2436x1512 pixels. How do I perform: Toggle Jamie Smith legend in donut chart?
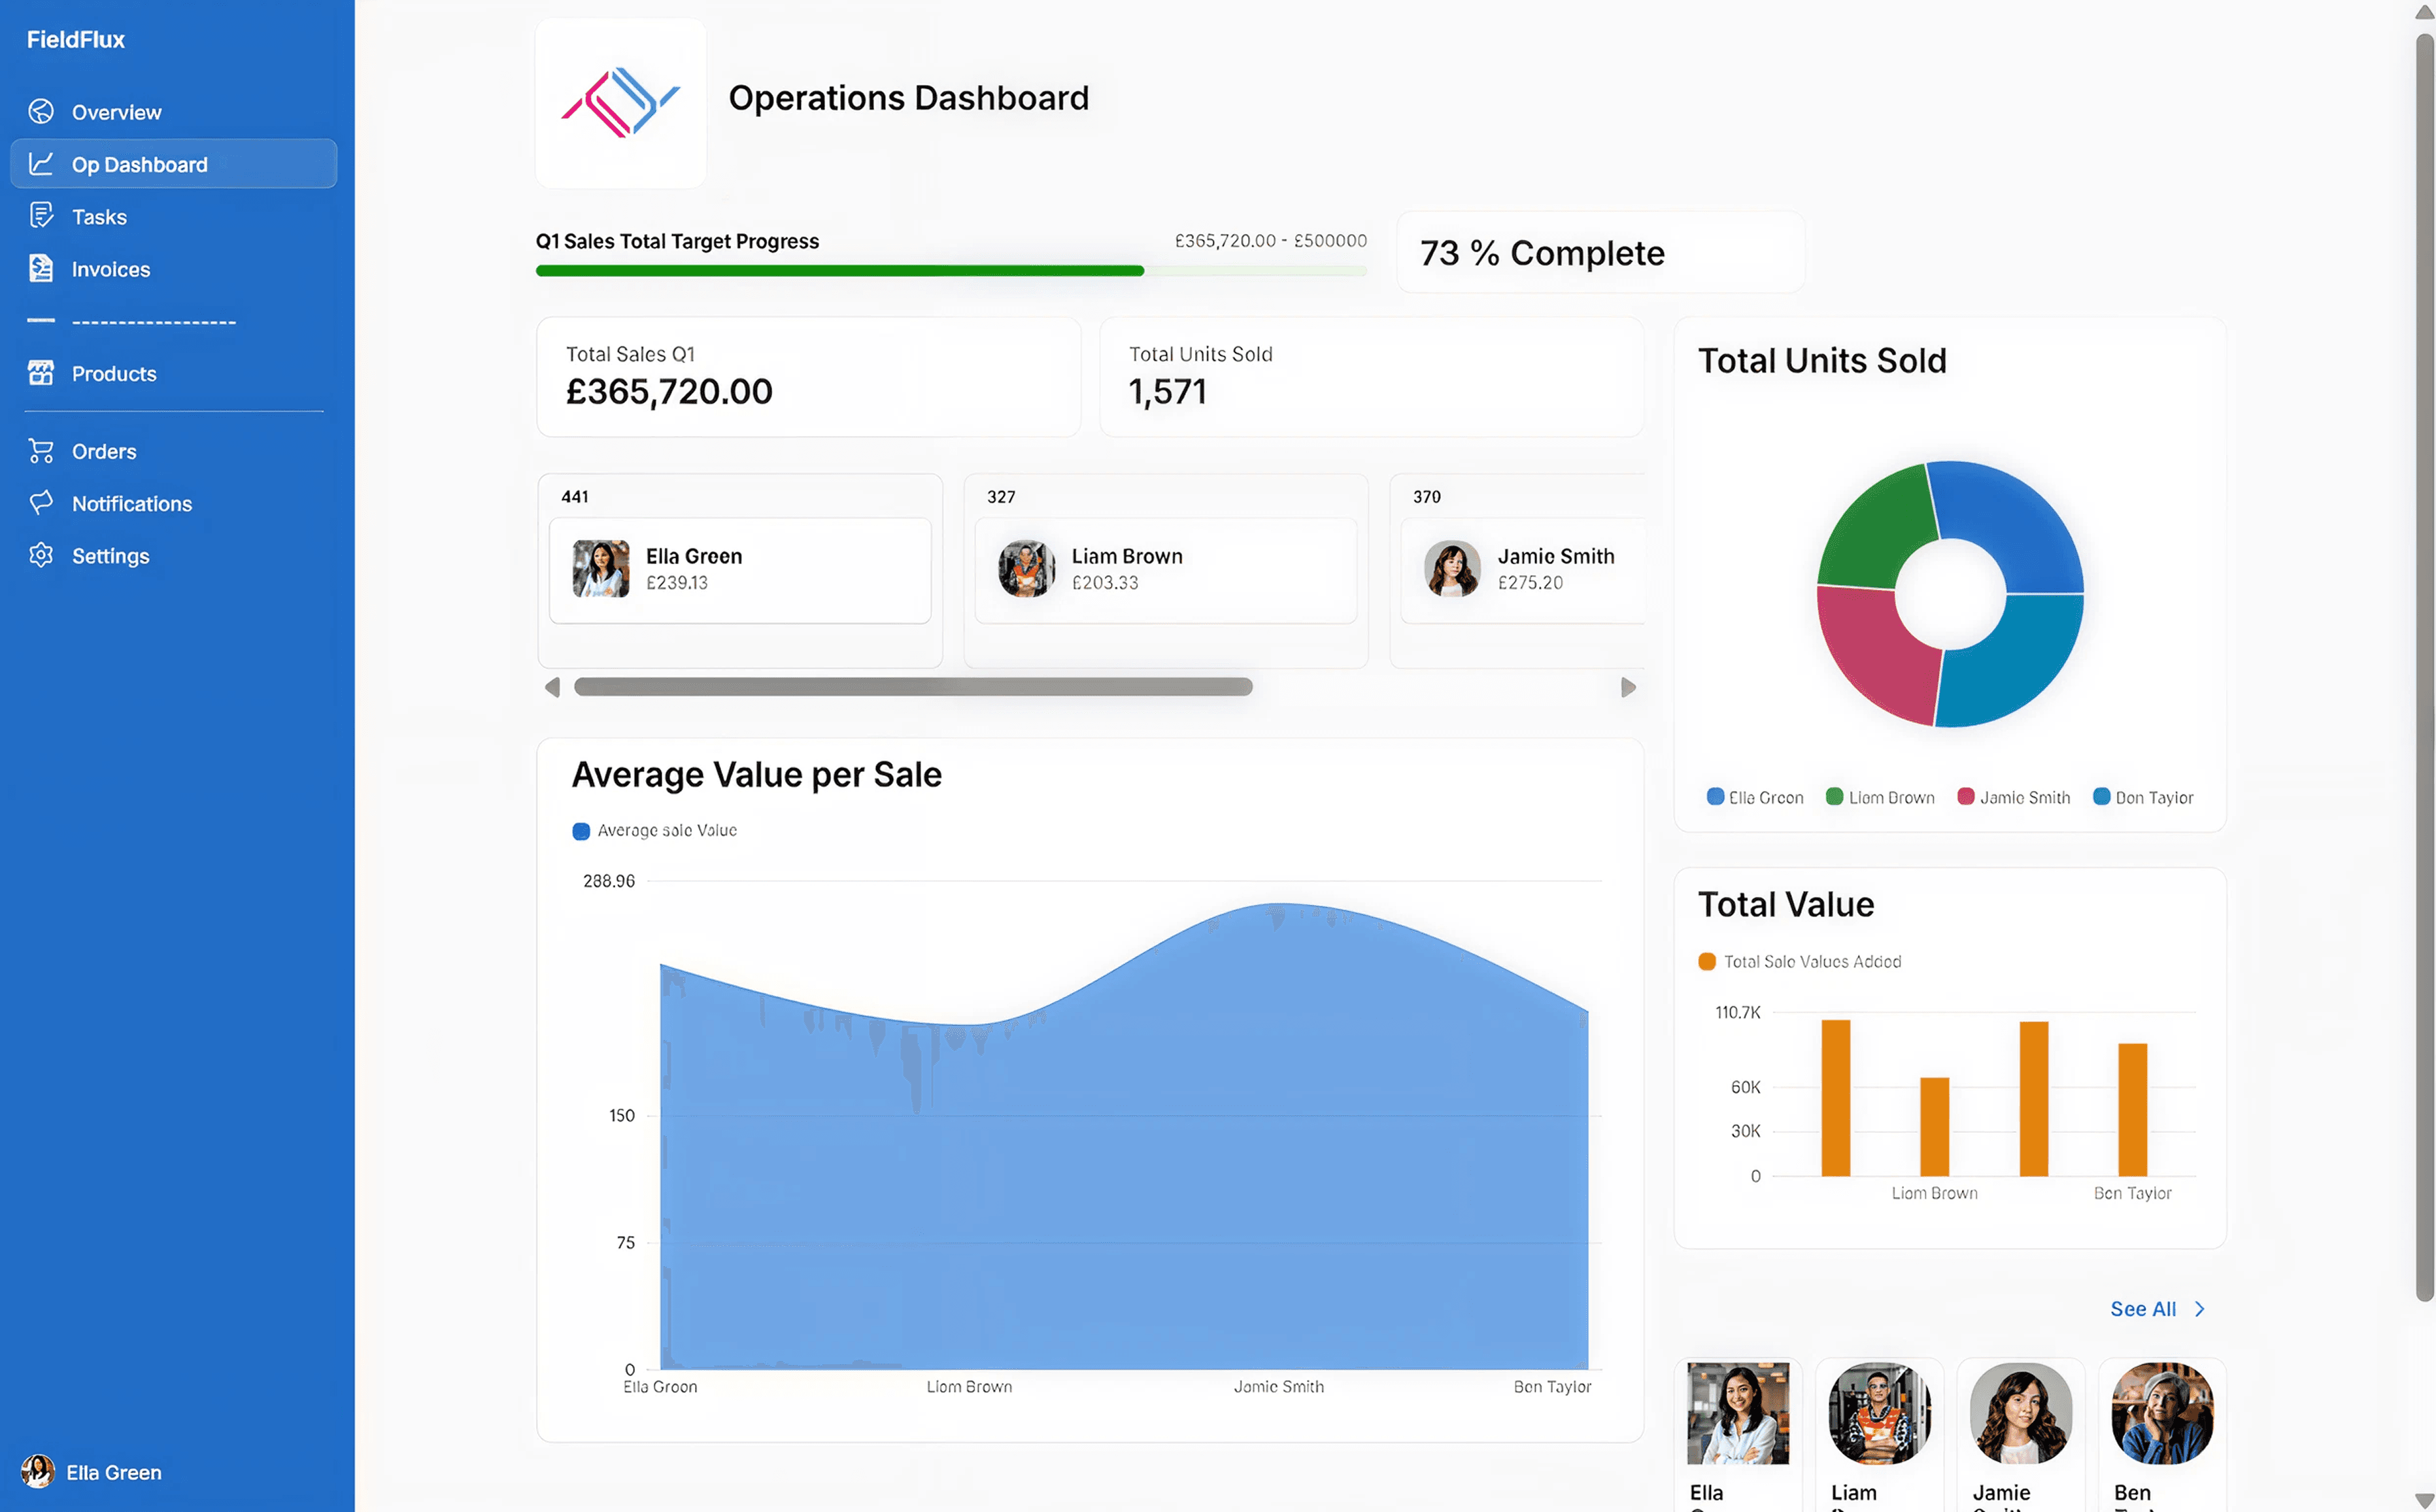pos(2012,797)
